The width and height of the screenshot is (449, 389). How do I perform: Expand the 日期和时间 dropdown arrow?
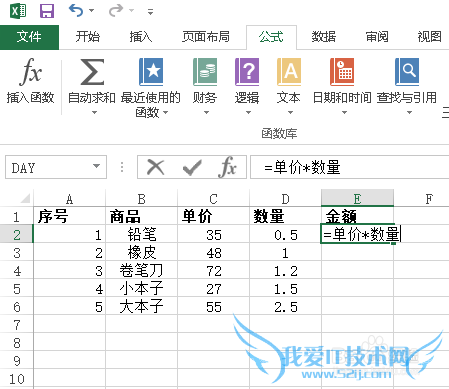click(x=344, y=113)
